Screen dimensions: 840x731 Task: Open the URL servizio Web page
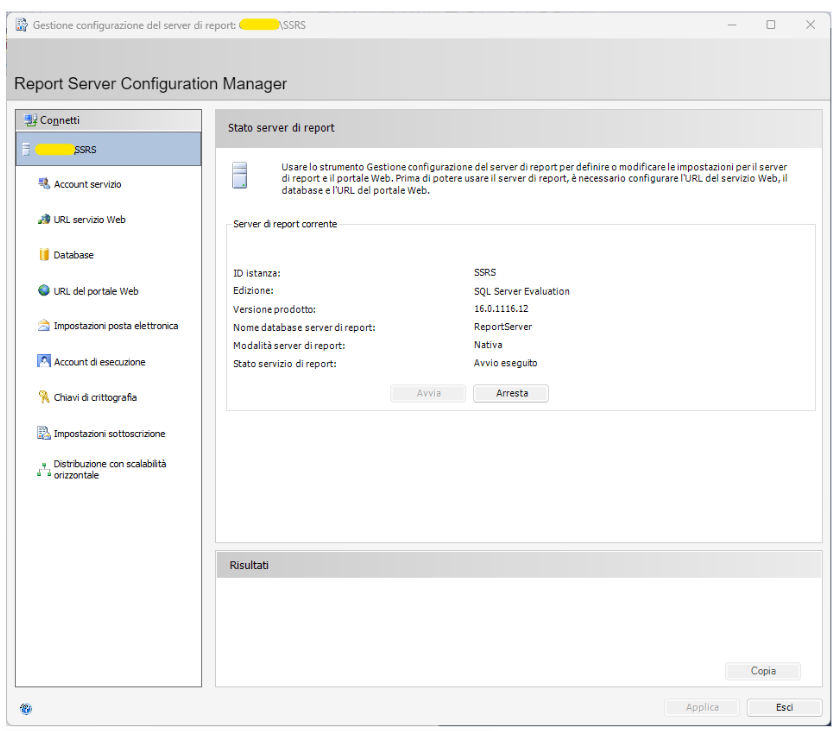tap(89, 220)
